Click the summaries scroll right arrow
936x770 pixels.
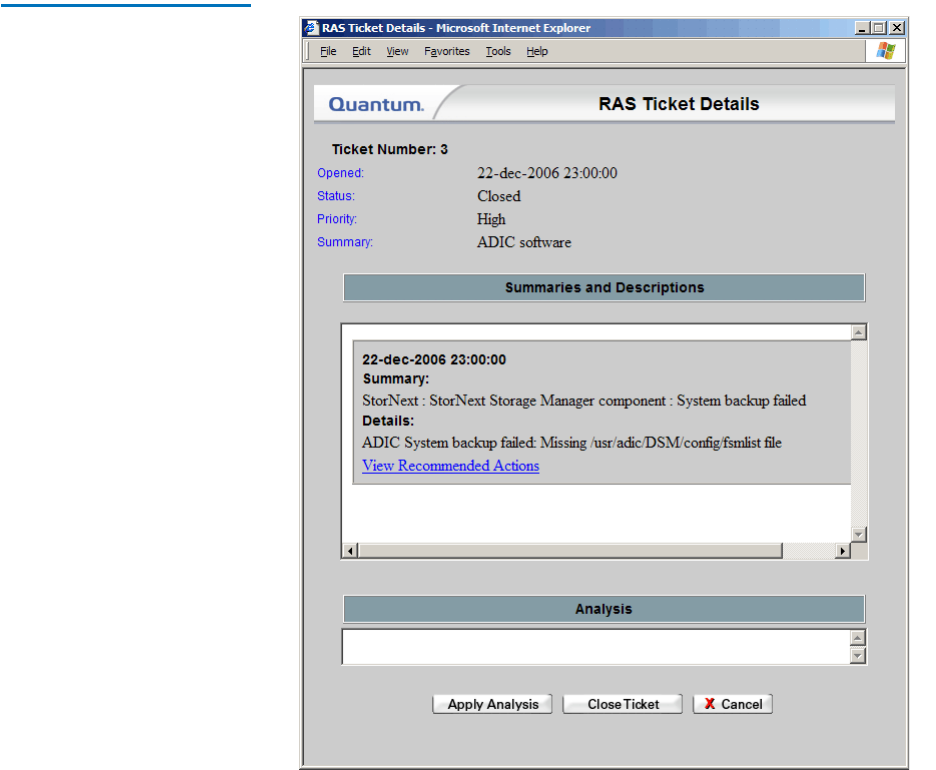click(x=842, y=551)
